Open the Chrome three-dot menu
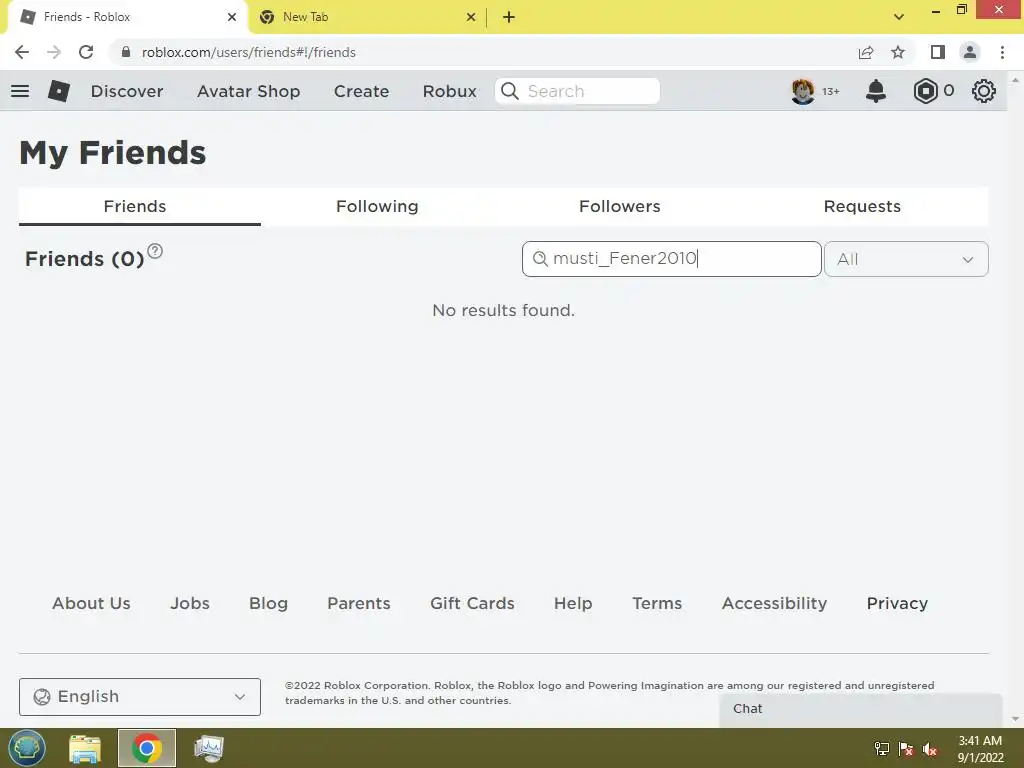 (x=1002, y=52)
